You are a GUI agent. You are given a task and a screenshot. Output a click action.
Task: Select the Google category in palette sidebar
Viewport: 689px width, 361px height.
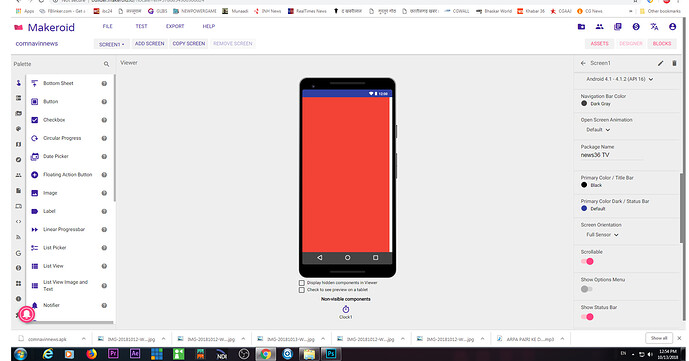pyautogui.click(x=18, y=253)
